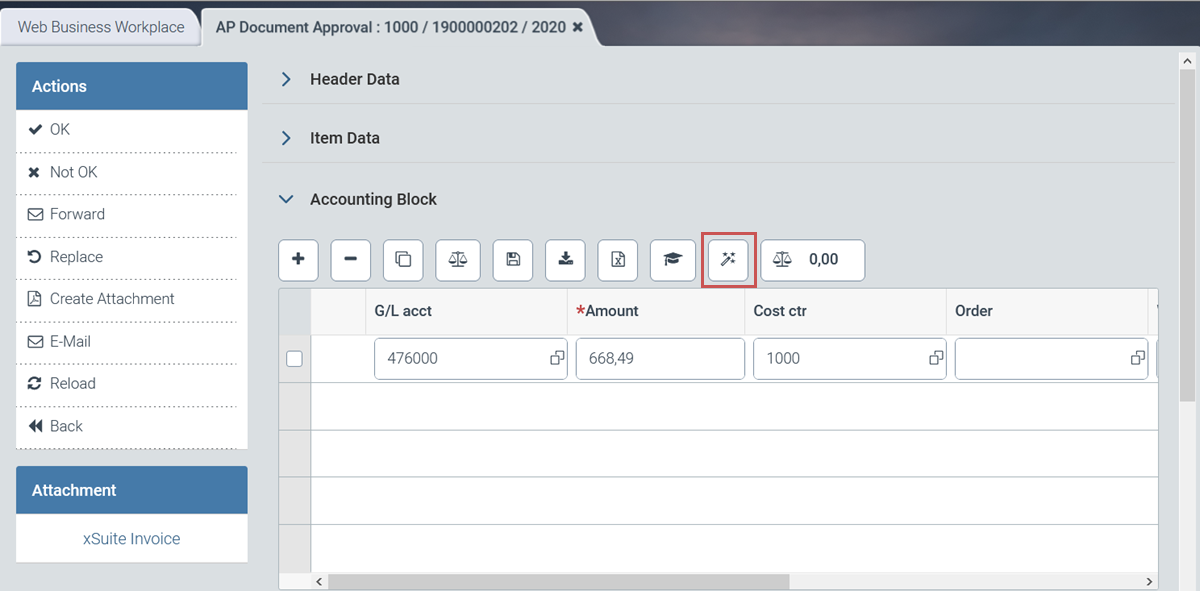Click the Excel export icon
Image resolution: width=1200 pixels, height=591 pixels.
click(x=618, y=260)
